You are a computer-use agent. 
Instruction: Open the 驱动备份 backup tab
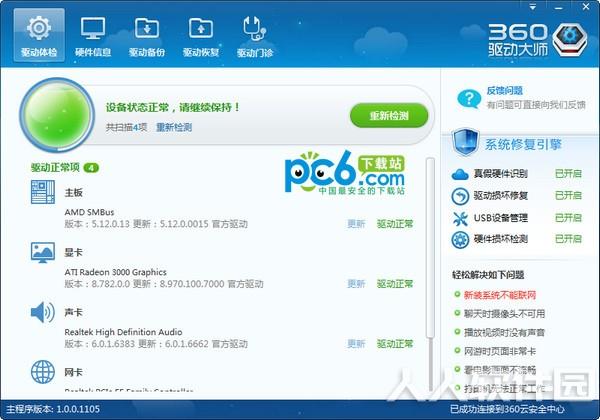(x=147, y=35)
